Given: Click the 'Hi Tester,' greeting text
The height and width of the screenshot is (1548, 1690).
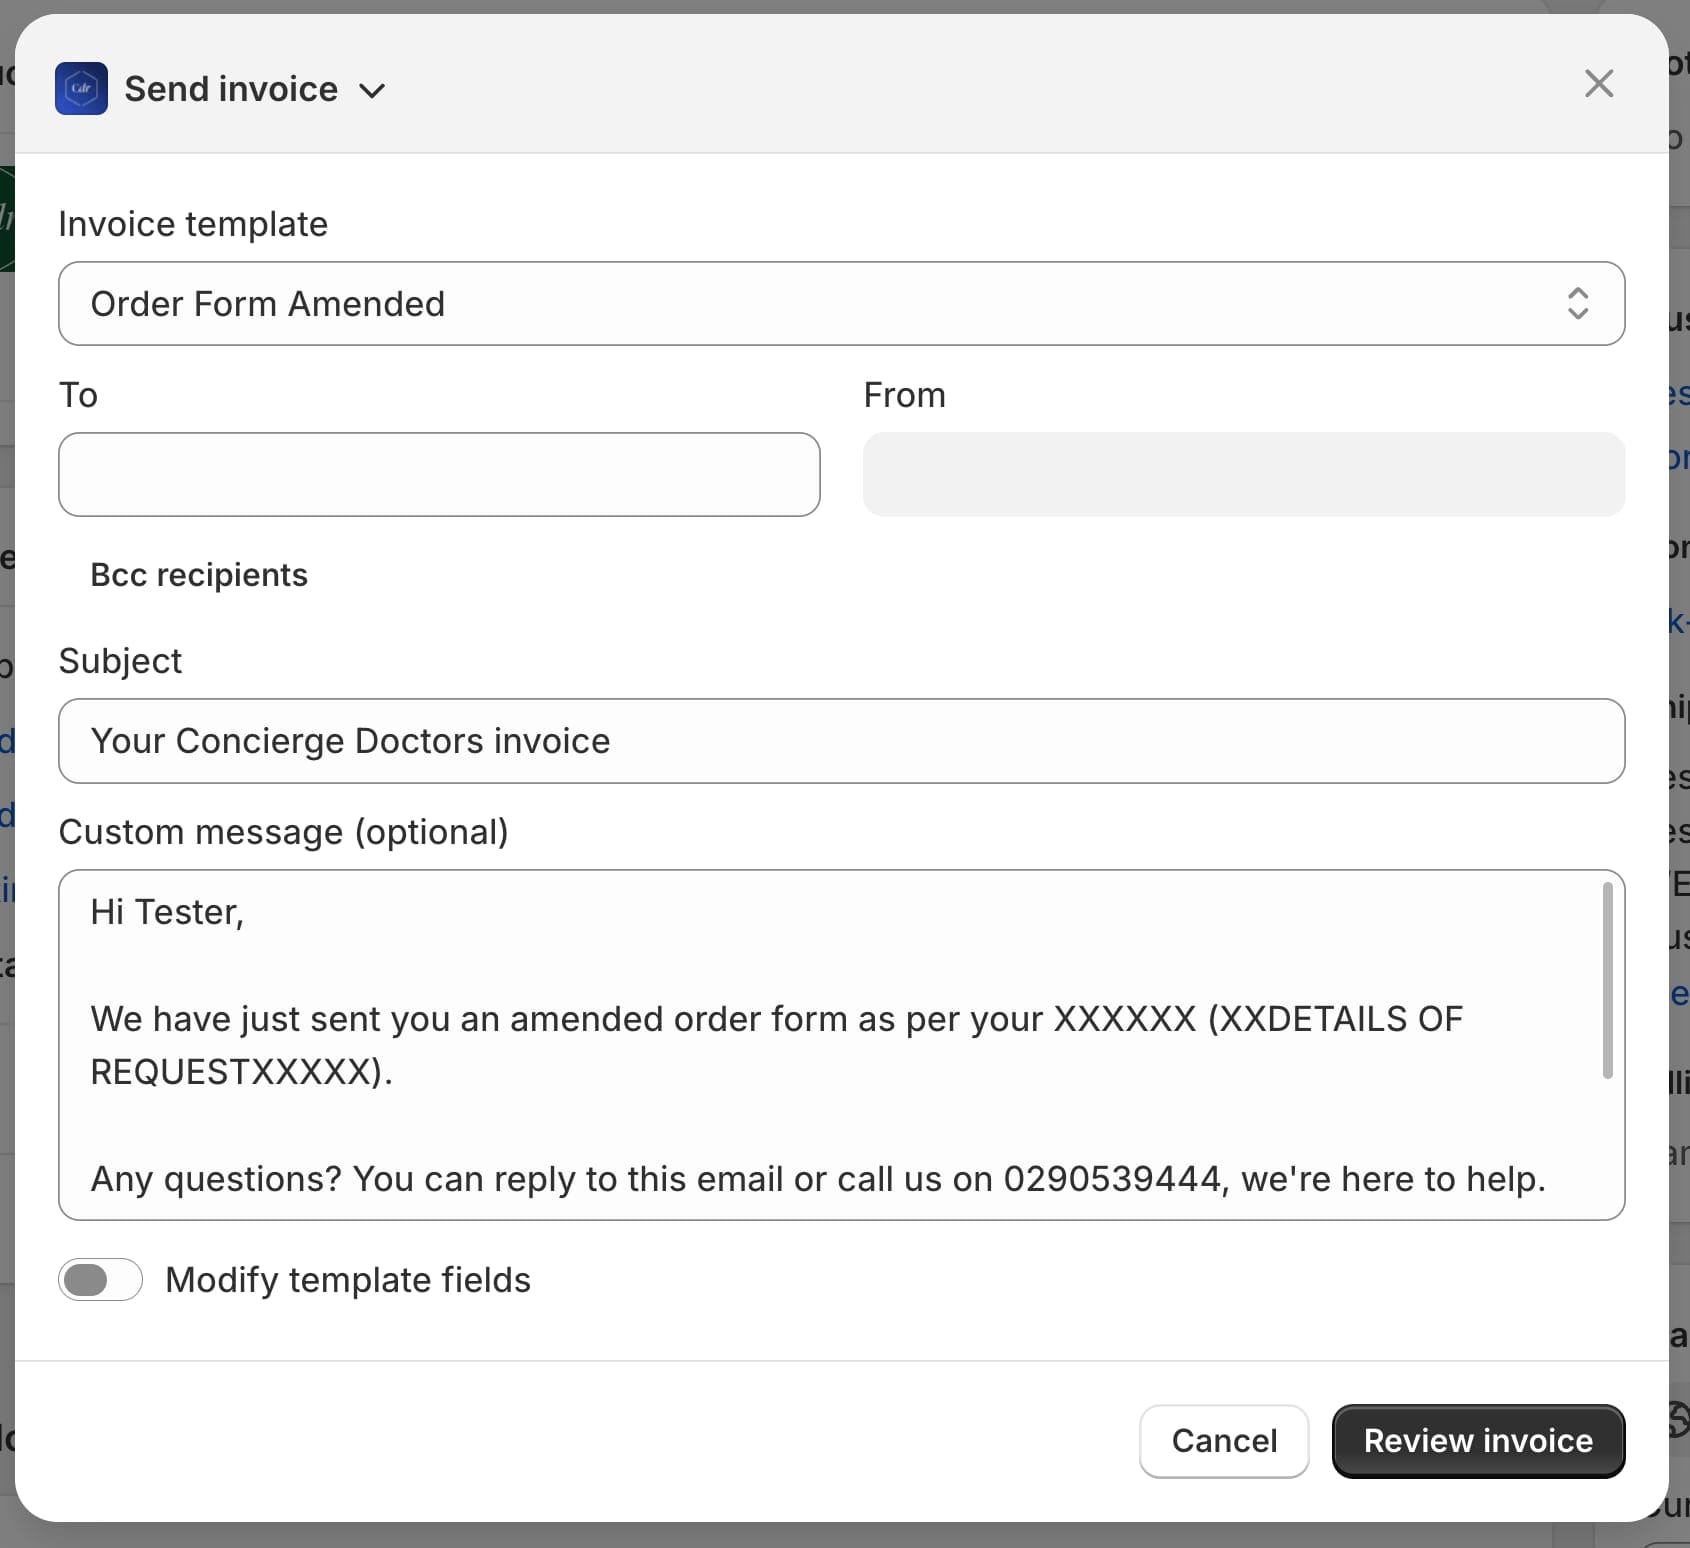Looking at the screenshot, I should click(x=167, y=912).
